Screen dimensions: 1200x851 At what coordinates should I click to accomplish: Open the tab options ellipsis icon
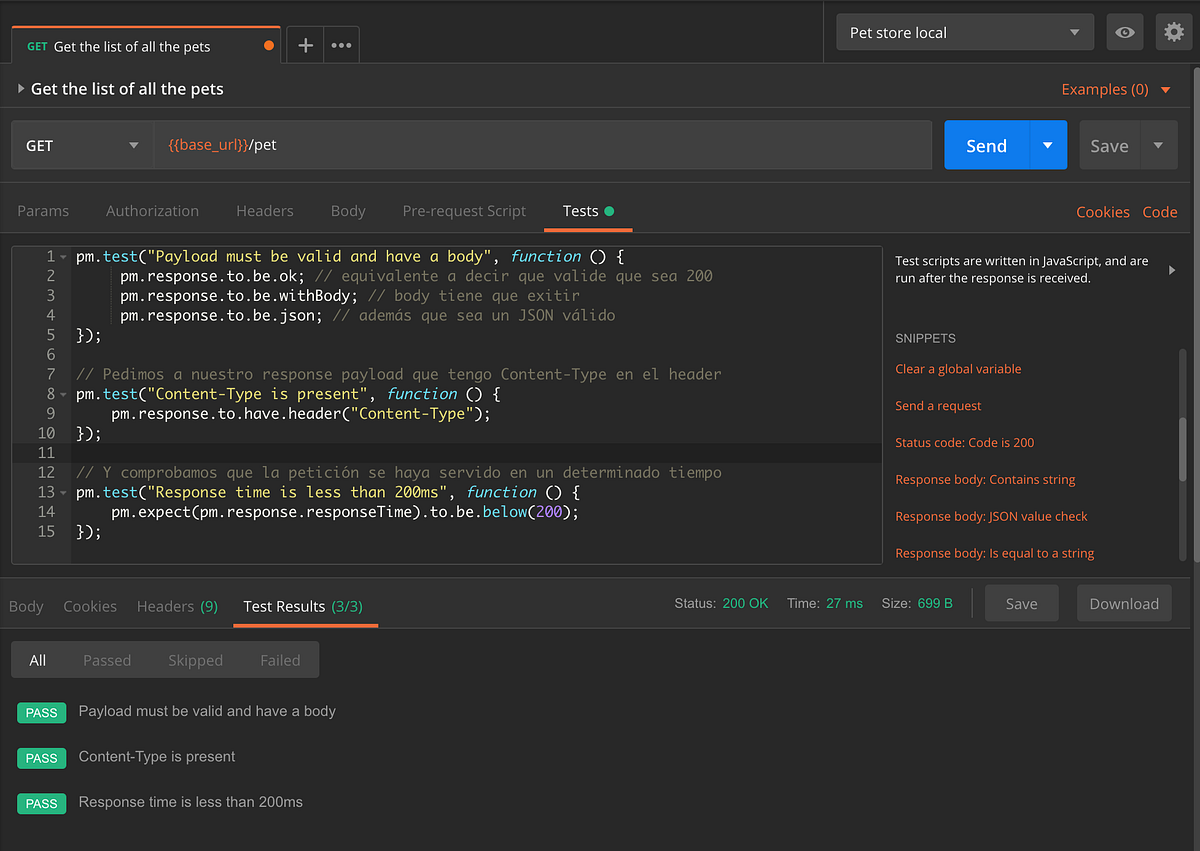(x=342, y=45)
